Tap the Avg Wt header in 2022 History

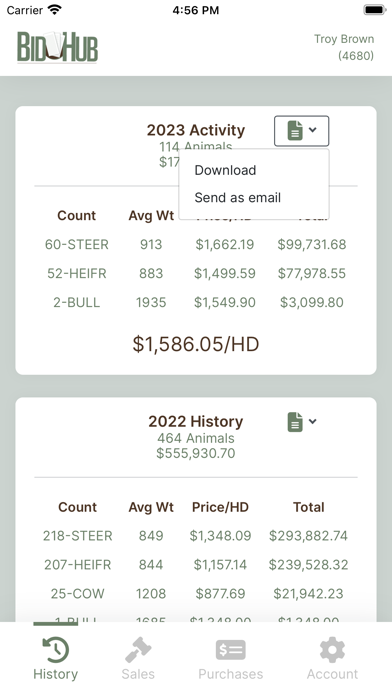pyautogui.click(x=151, y=507)
